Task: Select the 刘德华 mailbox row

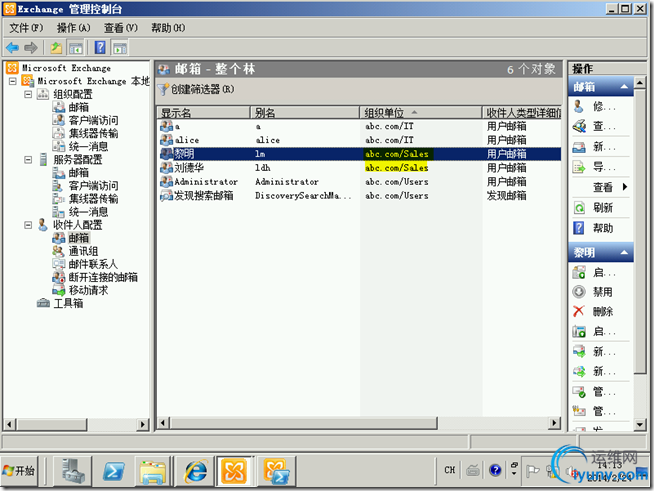Action: coord(360,168)
